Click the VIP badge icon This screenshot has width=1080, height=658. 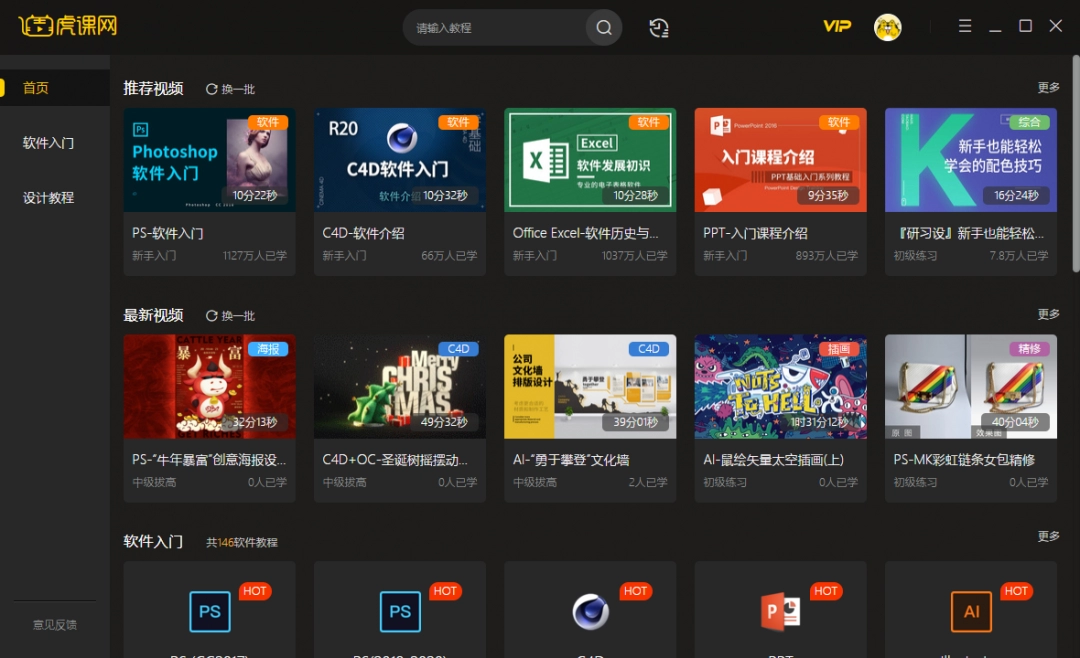click(x=837, y=26)
